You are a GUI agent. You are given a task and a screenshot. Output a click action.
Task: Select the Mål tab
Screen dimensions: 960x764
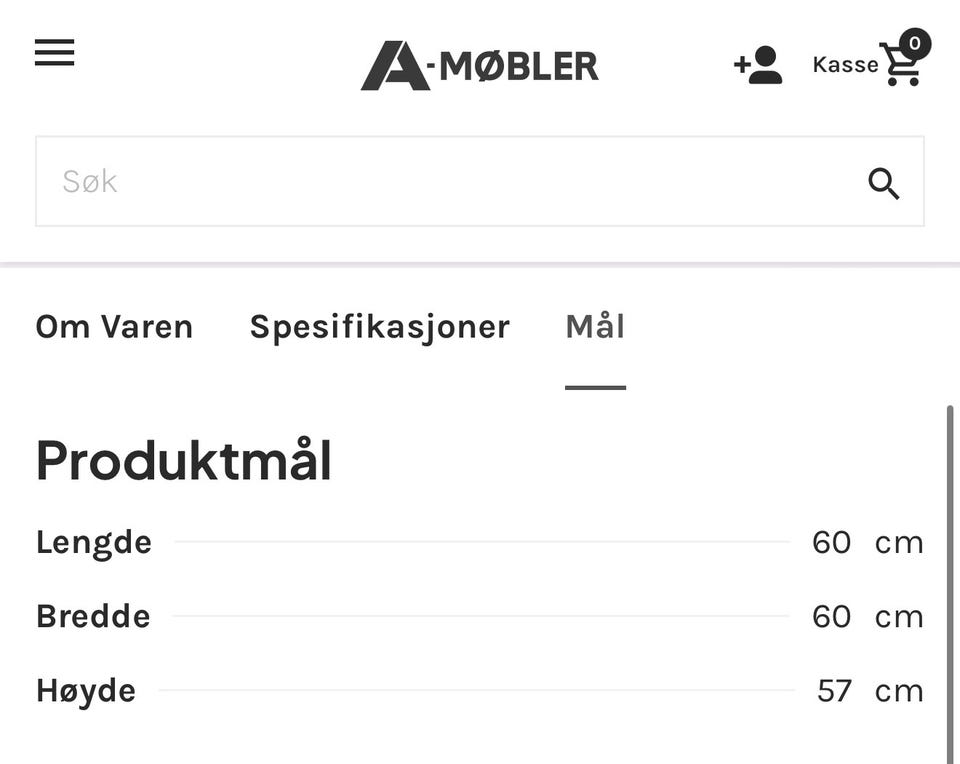[595, 326]
